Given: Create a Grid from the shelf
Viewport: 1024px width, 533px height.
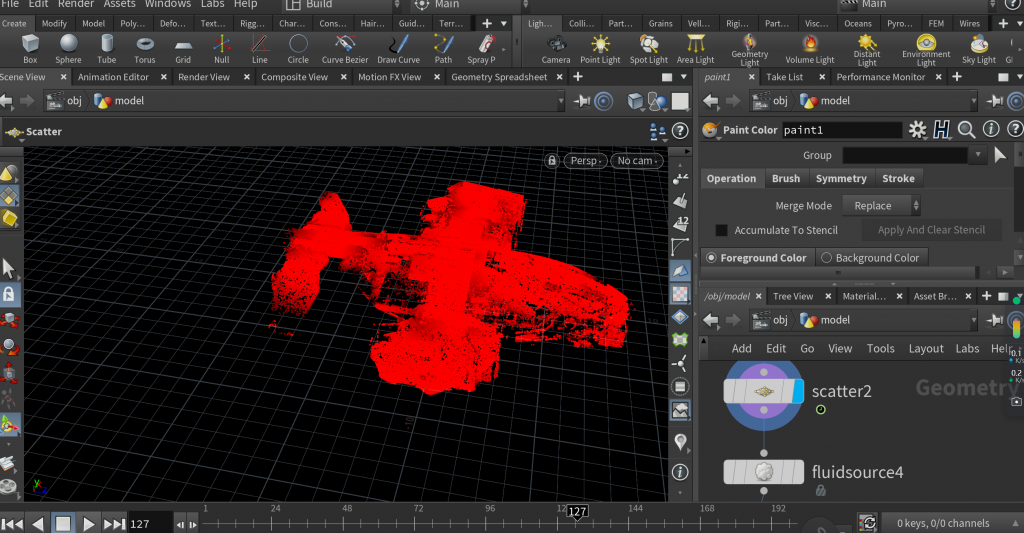Looking at the screenshot, I should (183, 49).
